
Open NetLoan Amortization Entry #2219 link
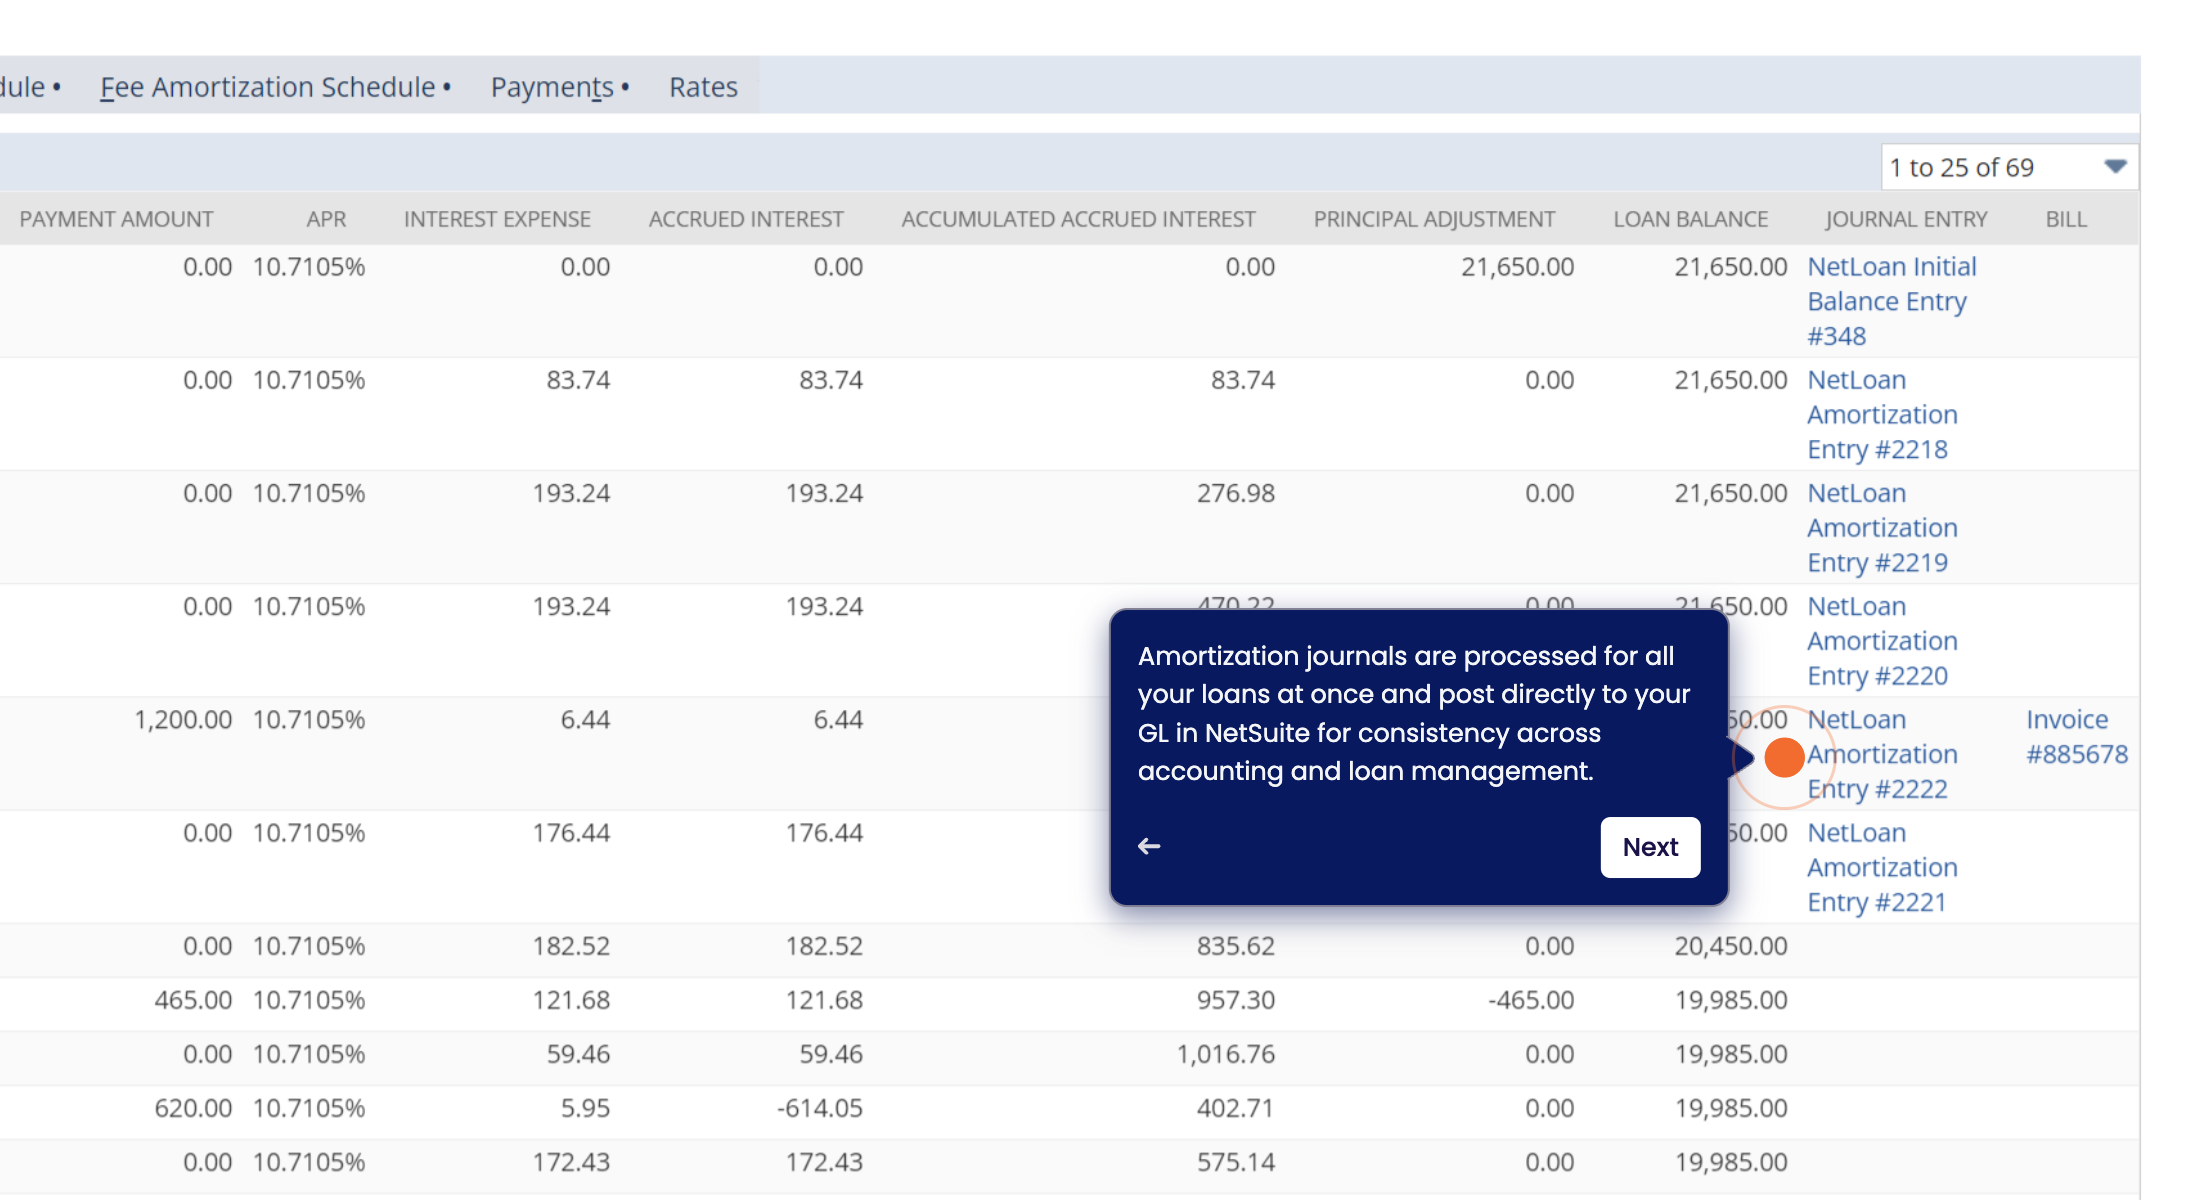click(1881, 527)
